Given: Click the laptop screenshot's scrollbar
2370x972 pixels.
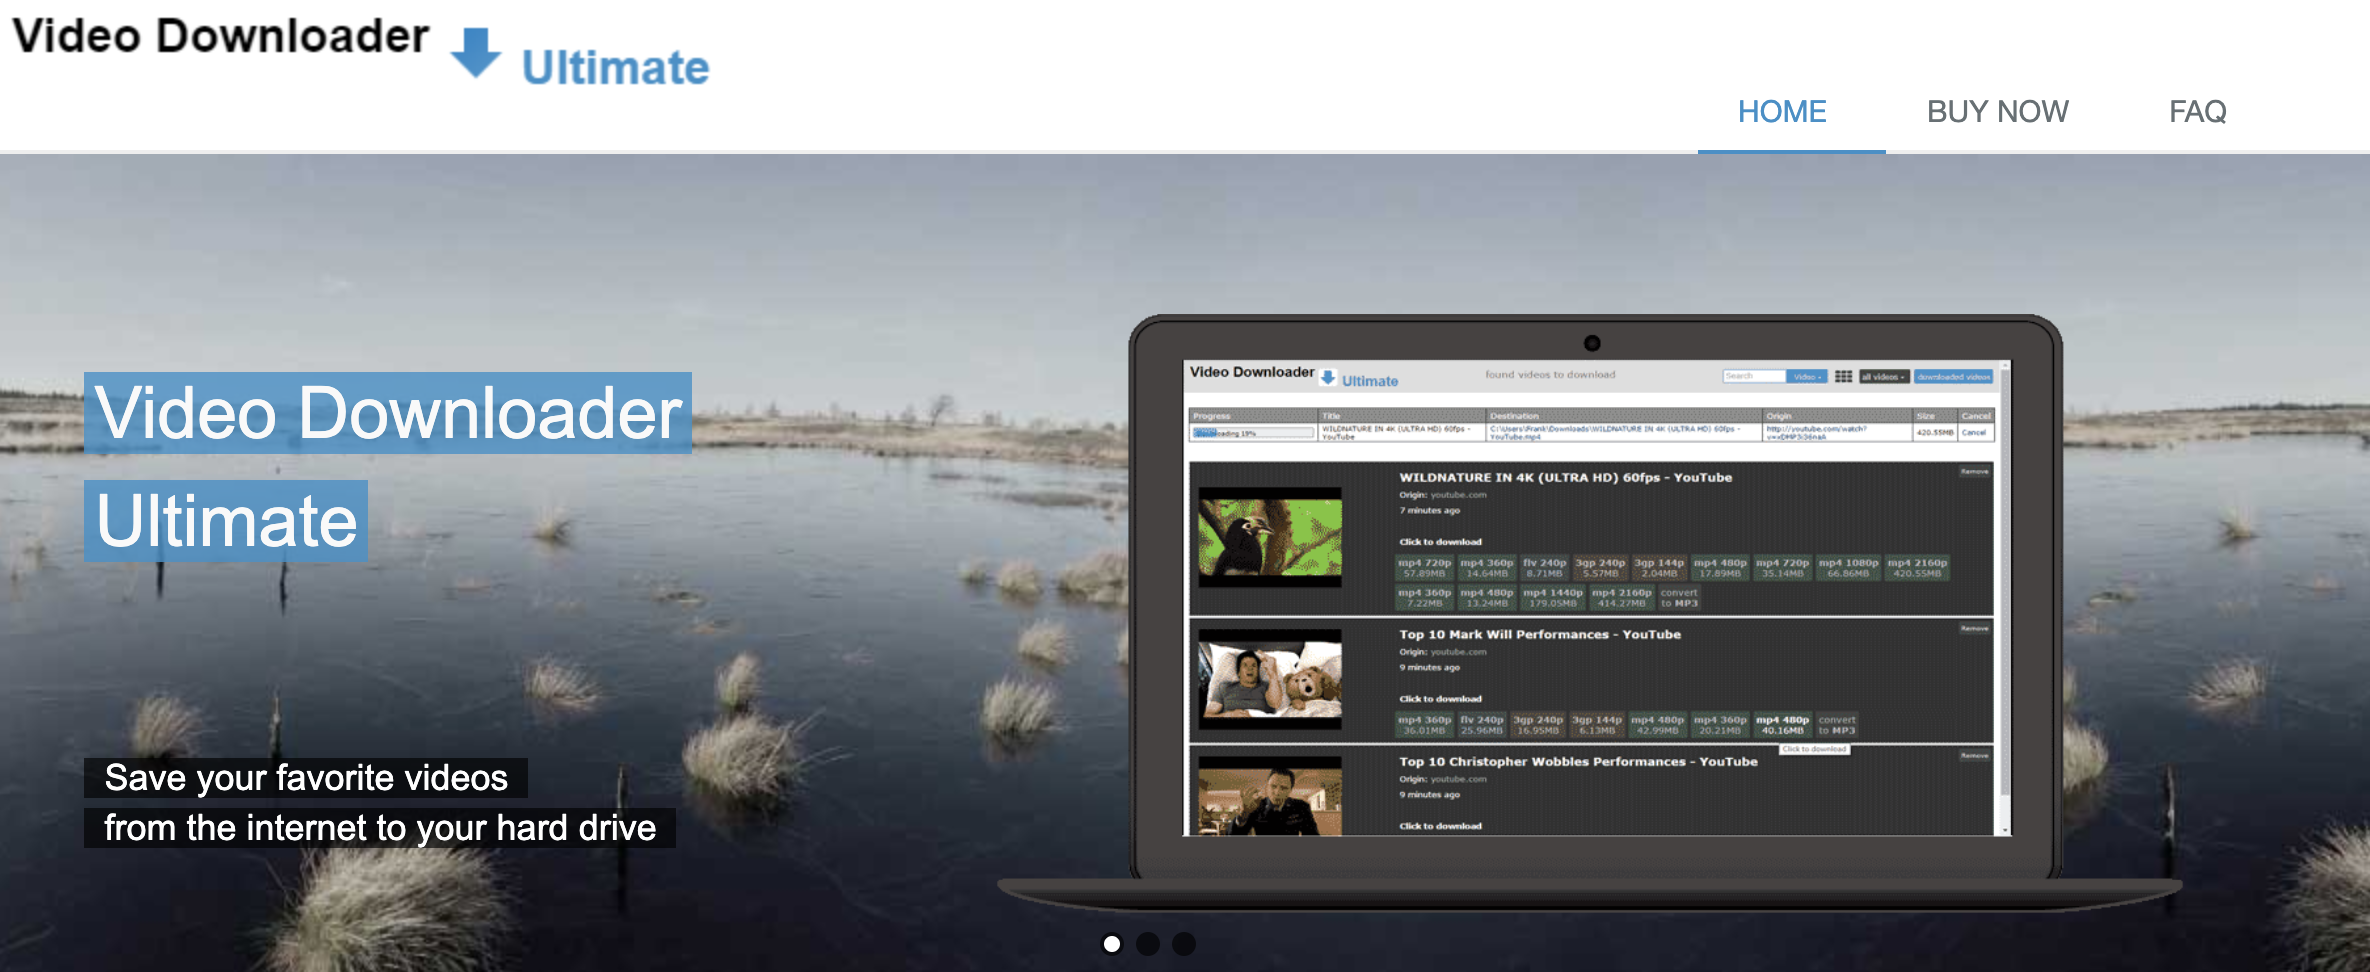Looking at the screenshot, I should 2005,598.
